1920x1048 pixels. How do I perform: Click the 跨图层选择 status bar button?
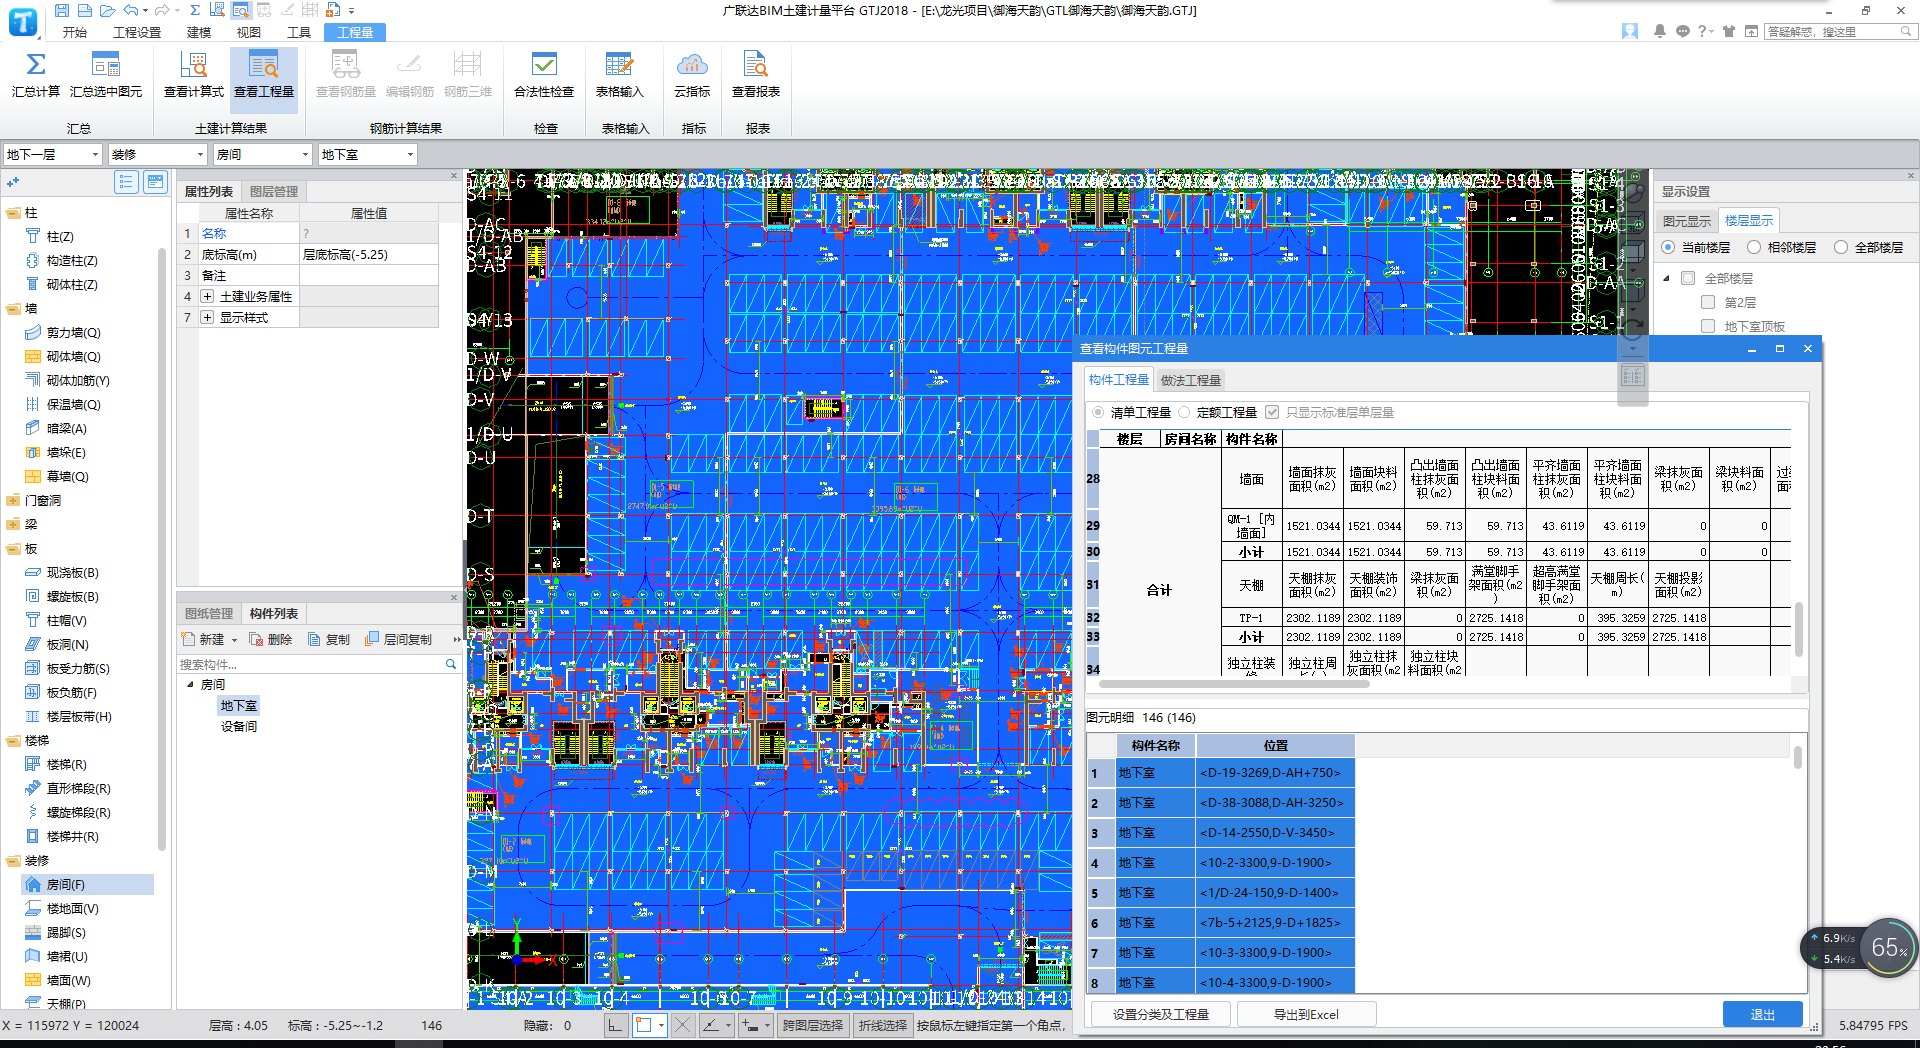[812, 1025]
